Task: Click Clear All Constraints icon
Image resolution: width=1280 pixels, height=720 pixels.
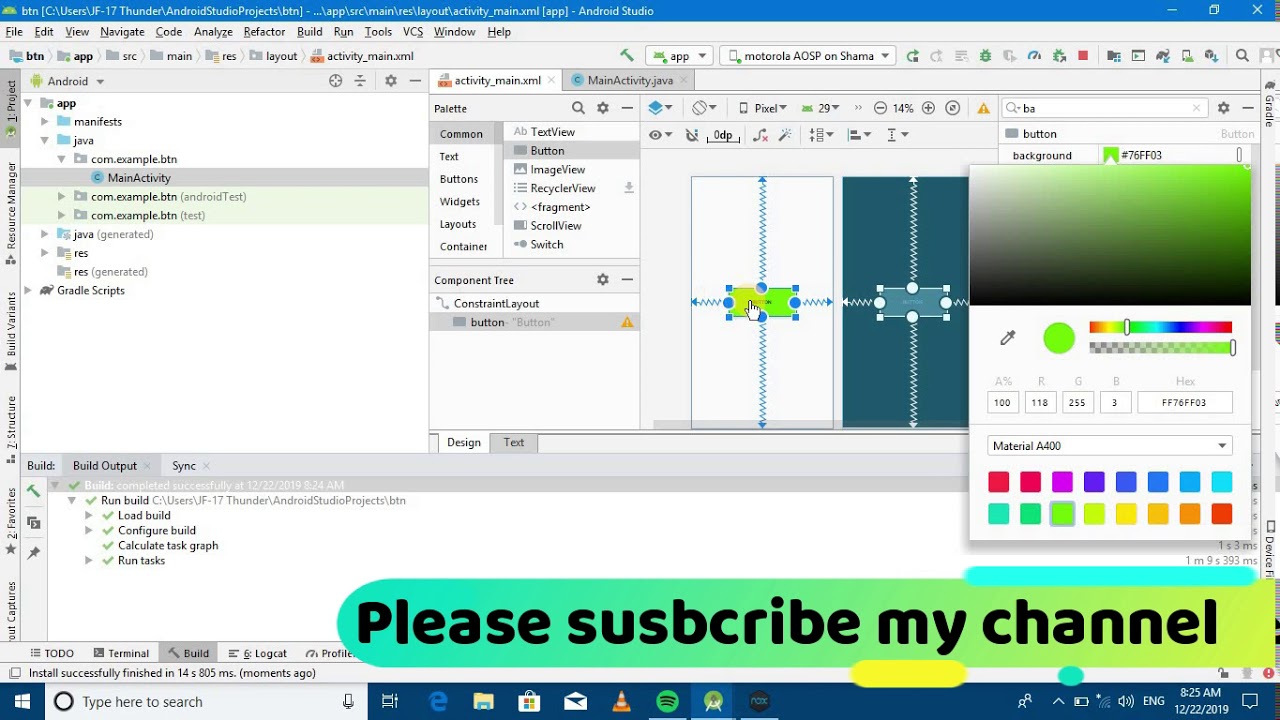Action: click(x=761, y=135)
